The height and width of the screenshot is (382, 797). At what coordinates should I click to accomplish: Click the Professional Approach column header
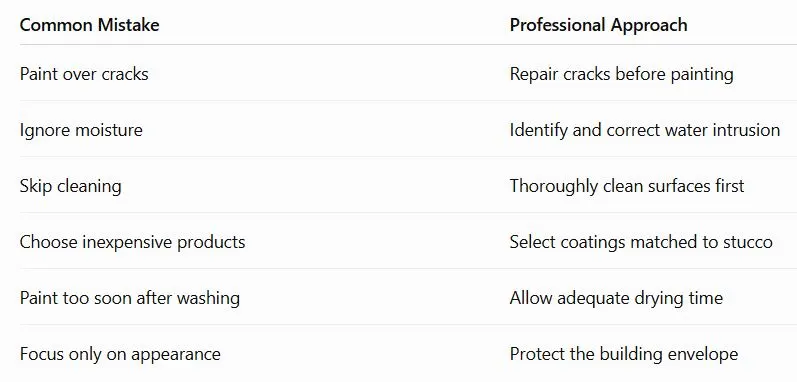(598, 25)
